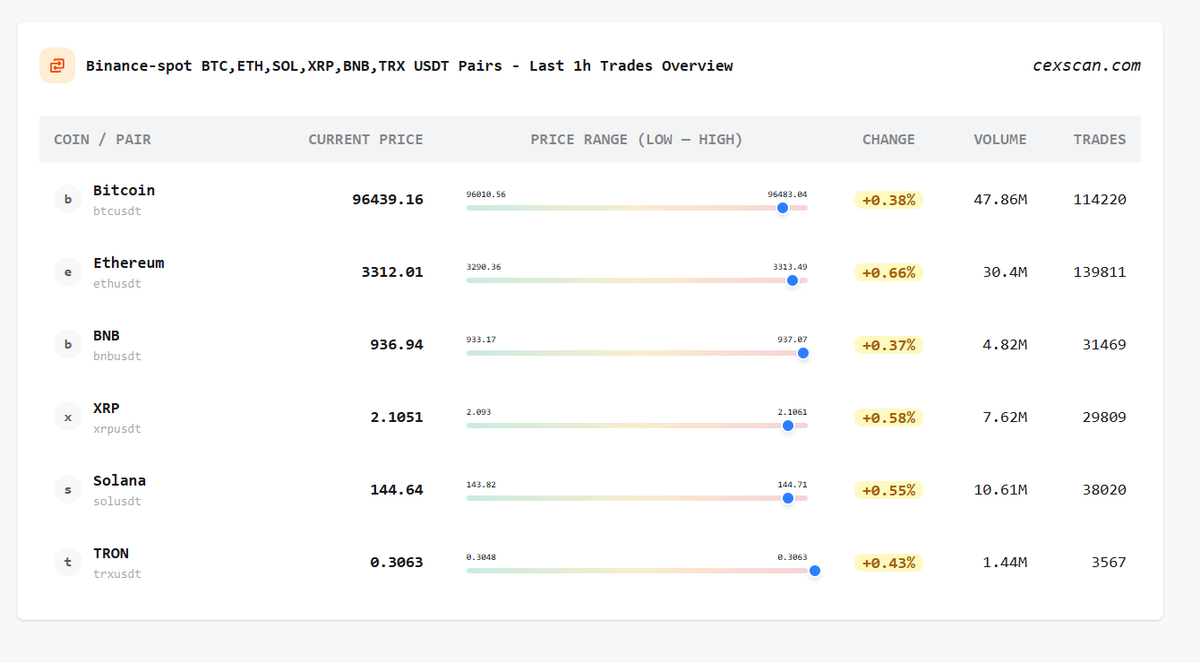This screenshot has height=663, width=1200.
Task: Select the Solana coin icon
Action: click(67, 489)
